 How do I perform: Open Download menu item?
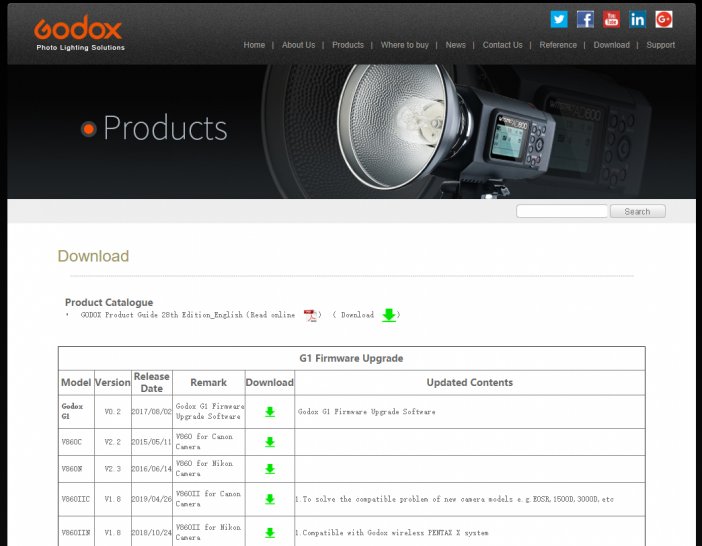click(x=612, y=45)
